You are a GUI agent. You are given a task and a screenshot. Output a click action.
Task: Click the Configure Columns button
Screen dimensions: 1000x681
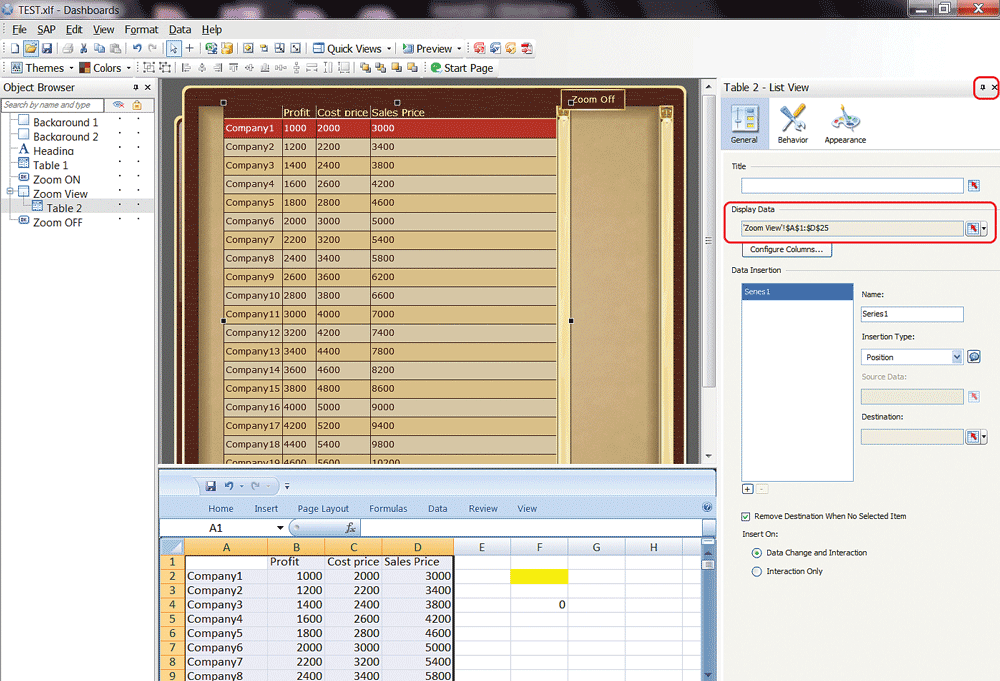point(786,249)
